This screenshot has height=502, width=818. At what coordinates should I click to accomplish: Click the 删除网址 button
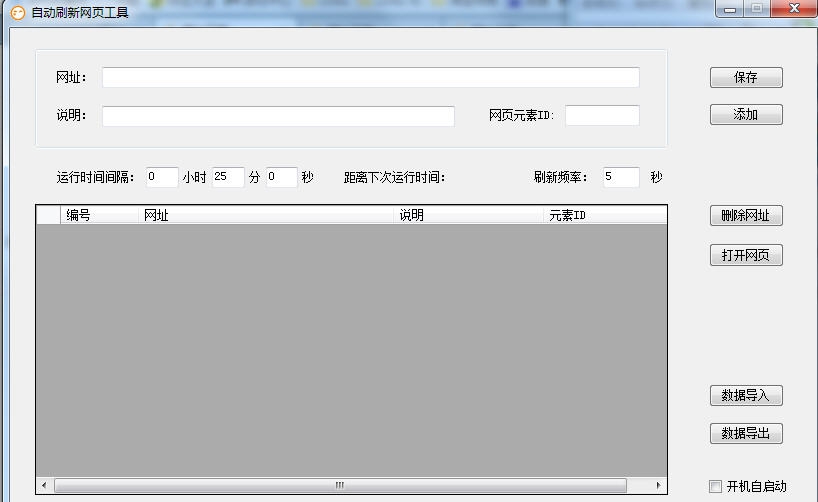point(746,216)
